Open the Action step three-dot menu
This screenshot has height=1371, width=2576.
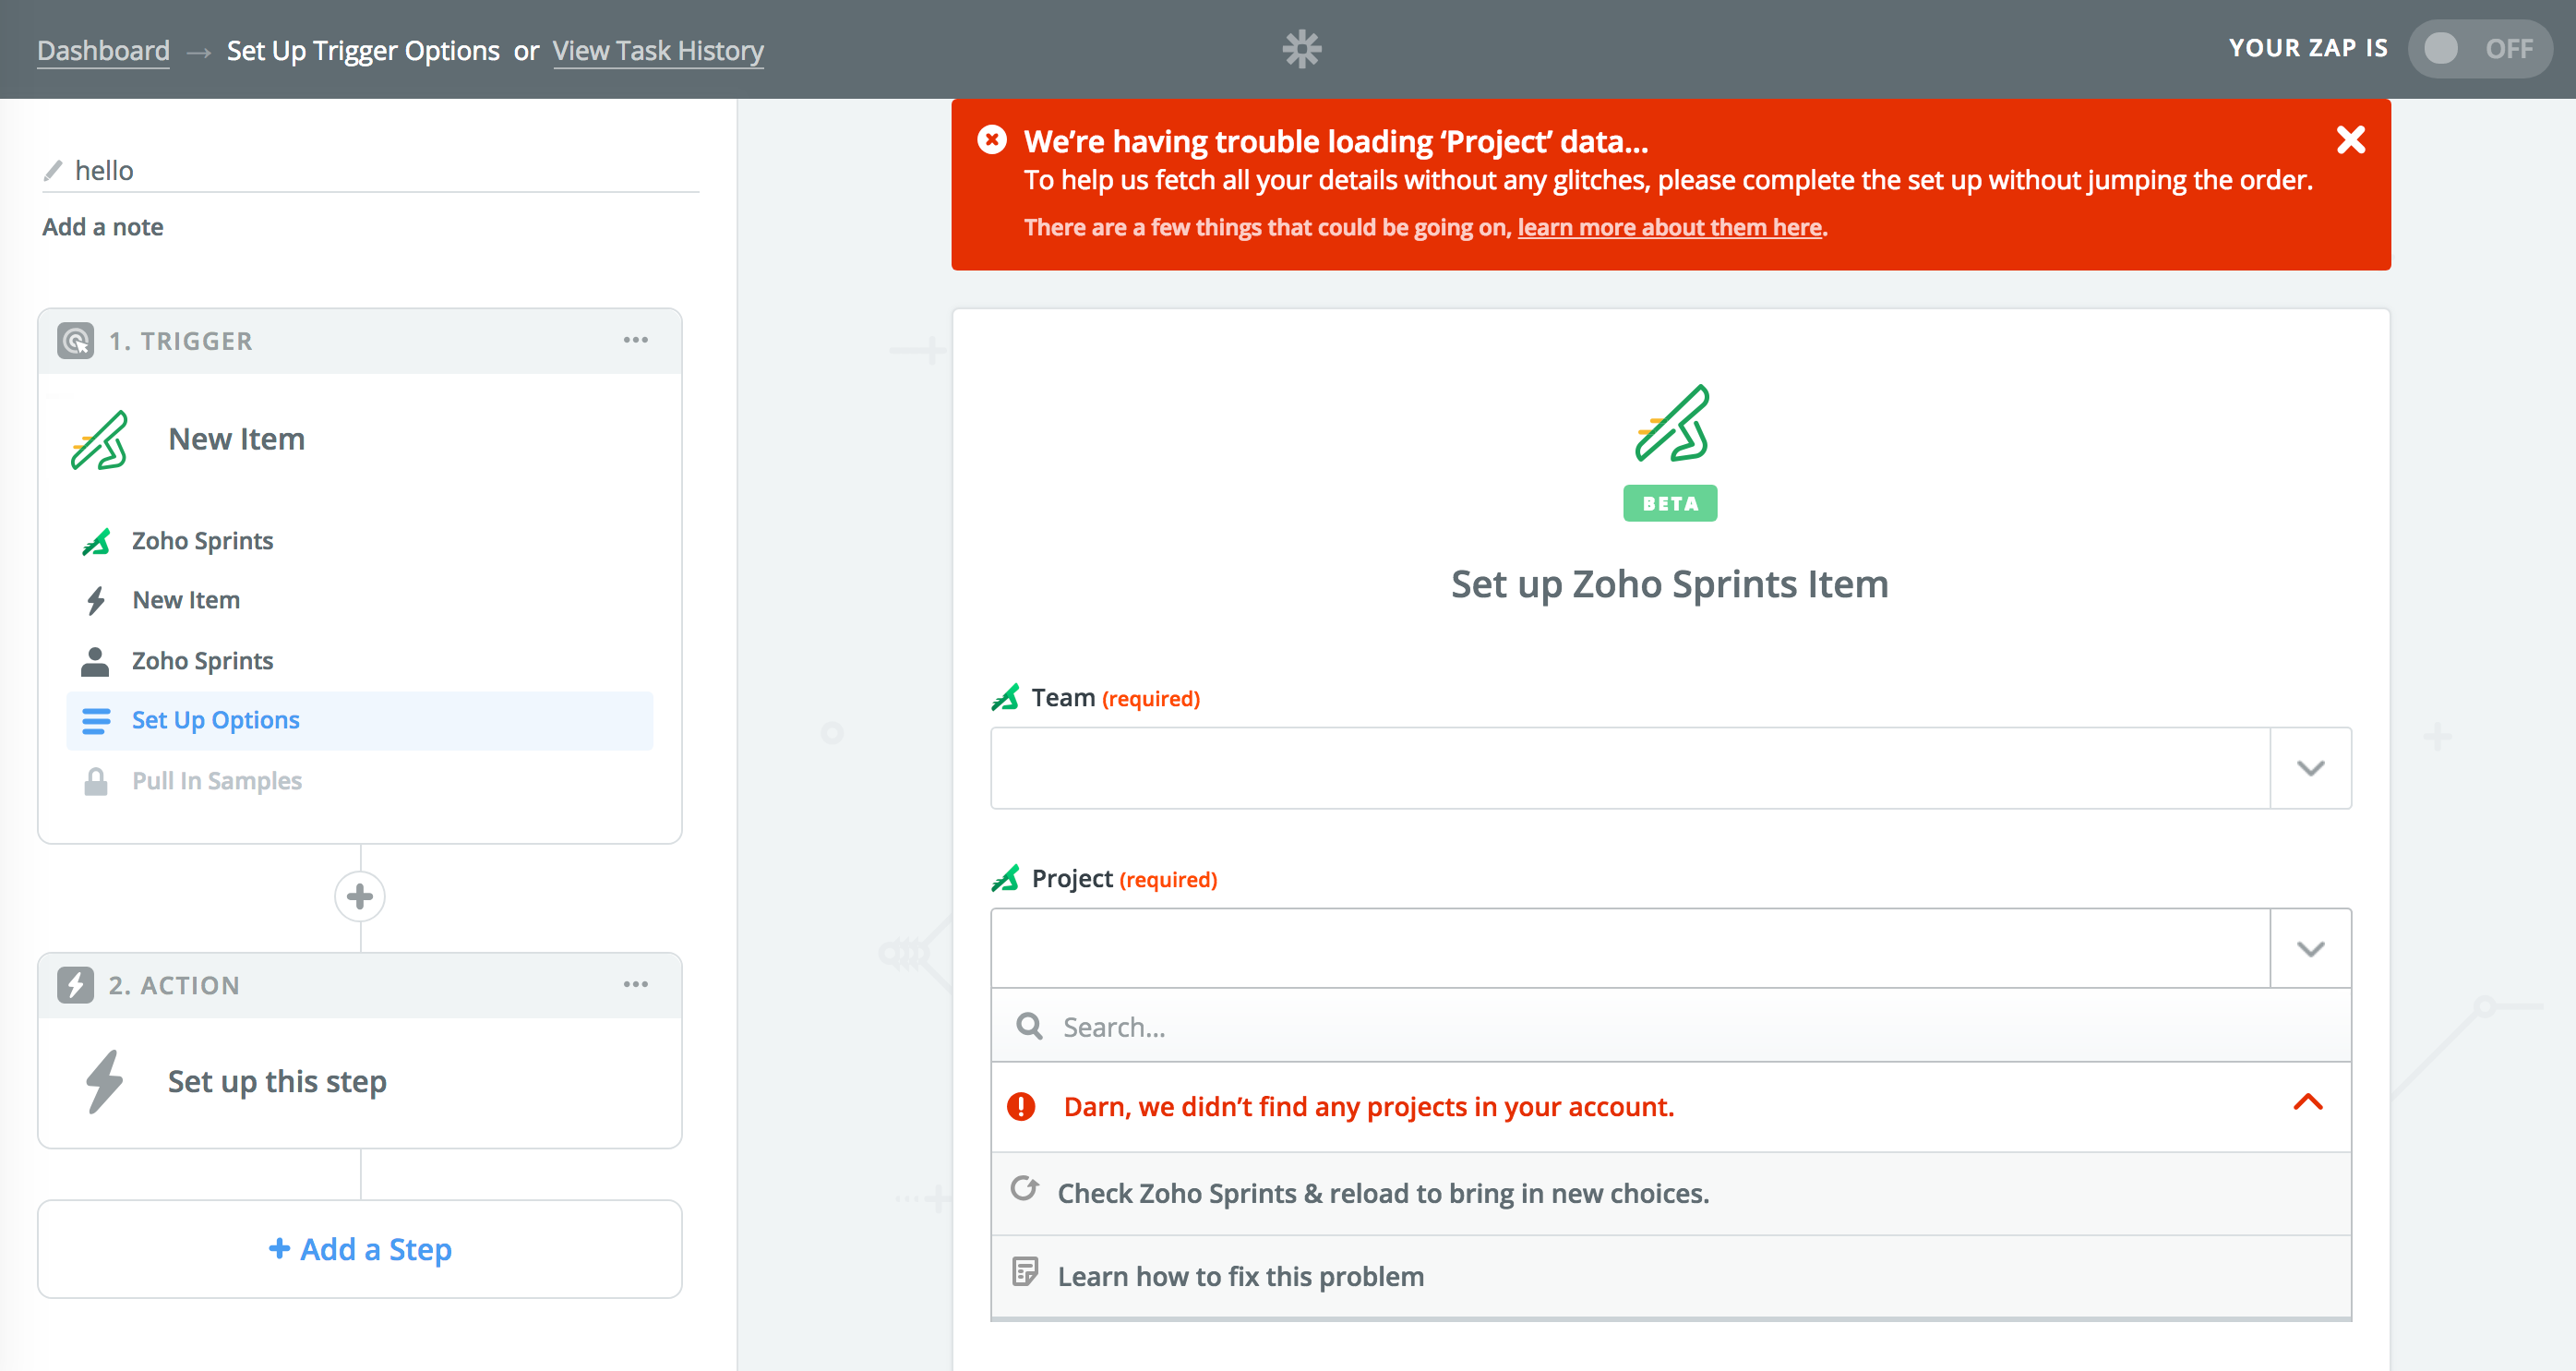tap(635, 985)
